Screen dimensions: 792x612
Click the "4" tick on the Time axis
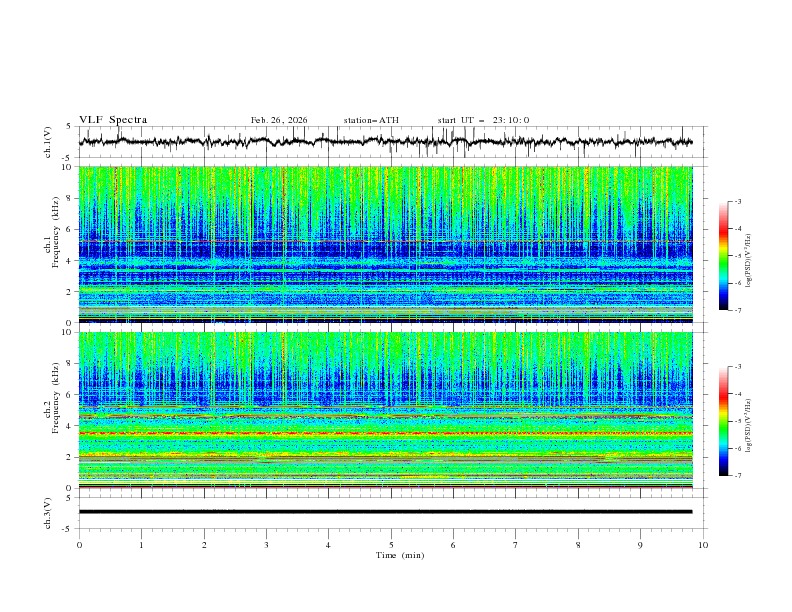point(328,545)
